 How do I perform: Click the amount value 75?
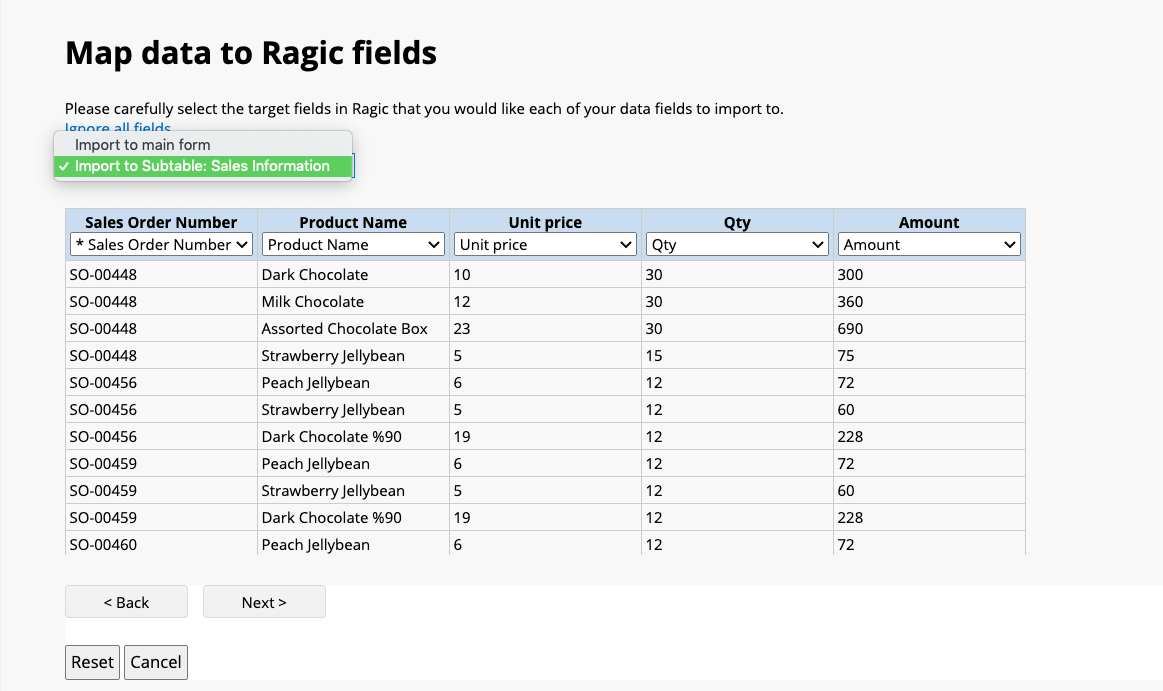coord(846,356)
